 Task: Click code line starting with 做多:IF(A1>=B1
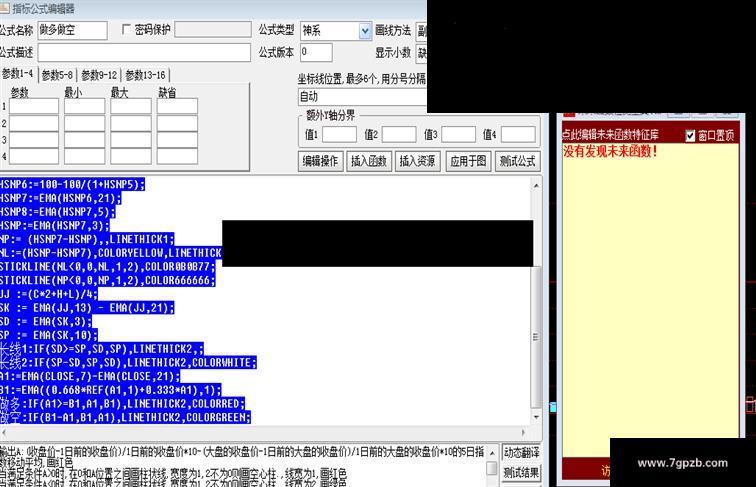click(x=122, y=404)
